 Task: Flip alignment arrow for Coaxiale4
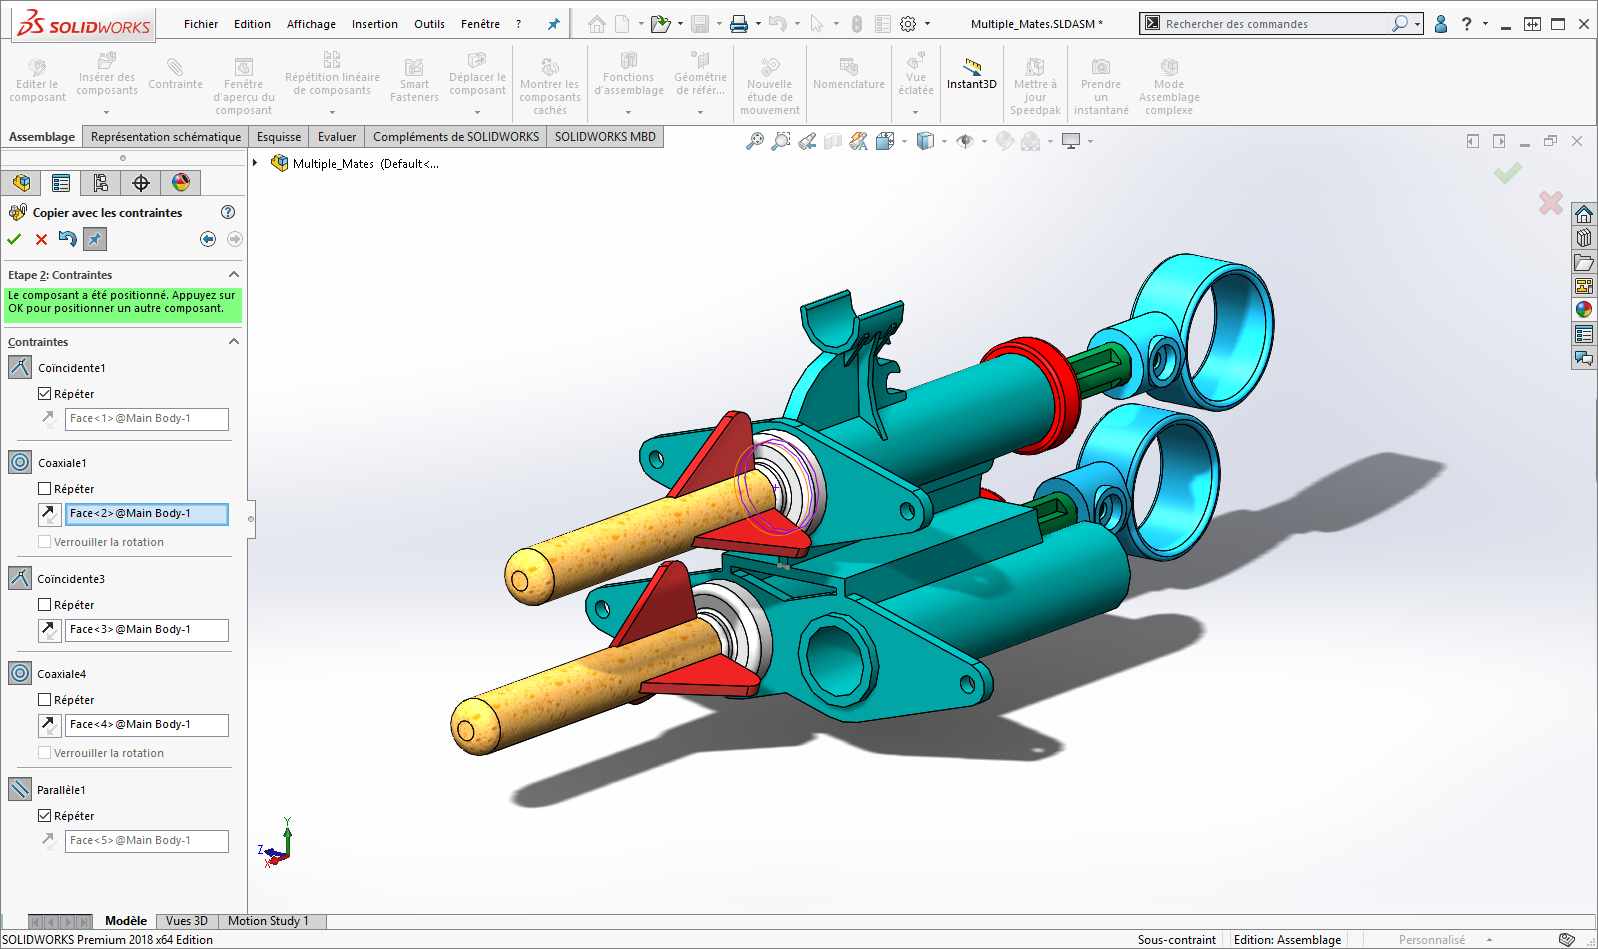coord(49,724)
